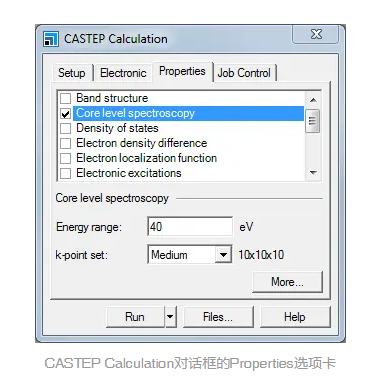382x385 pixels.
Task: Expand the Run button dropdown arrow
Action: [170, 316]
